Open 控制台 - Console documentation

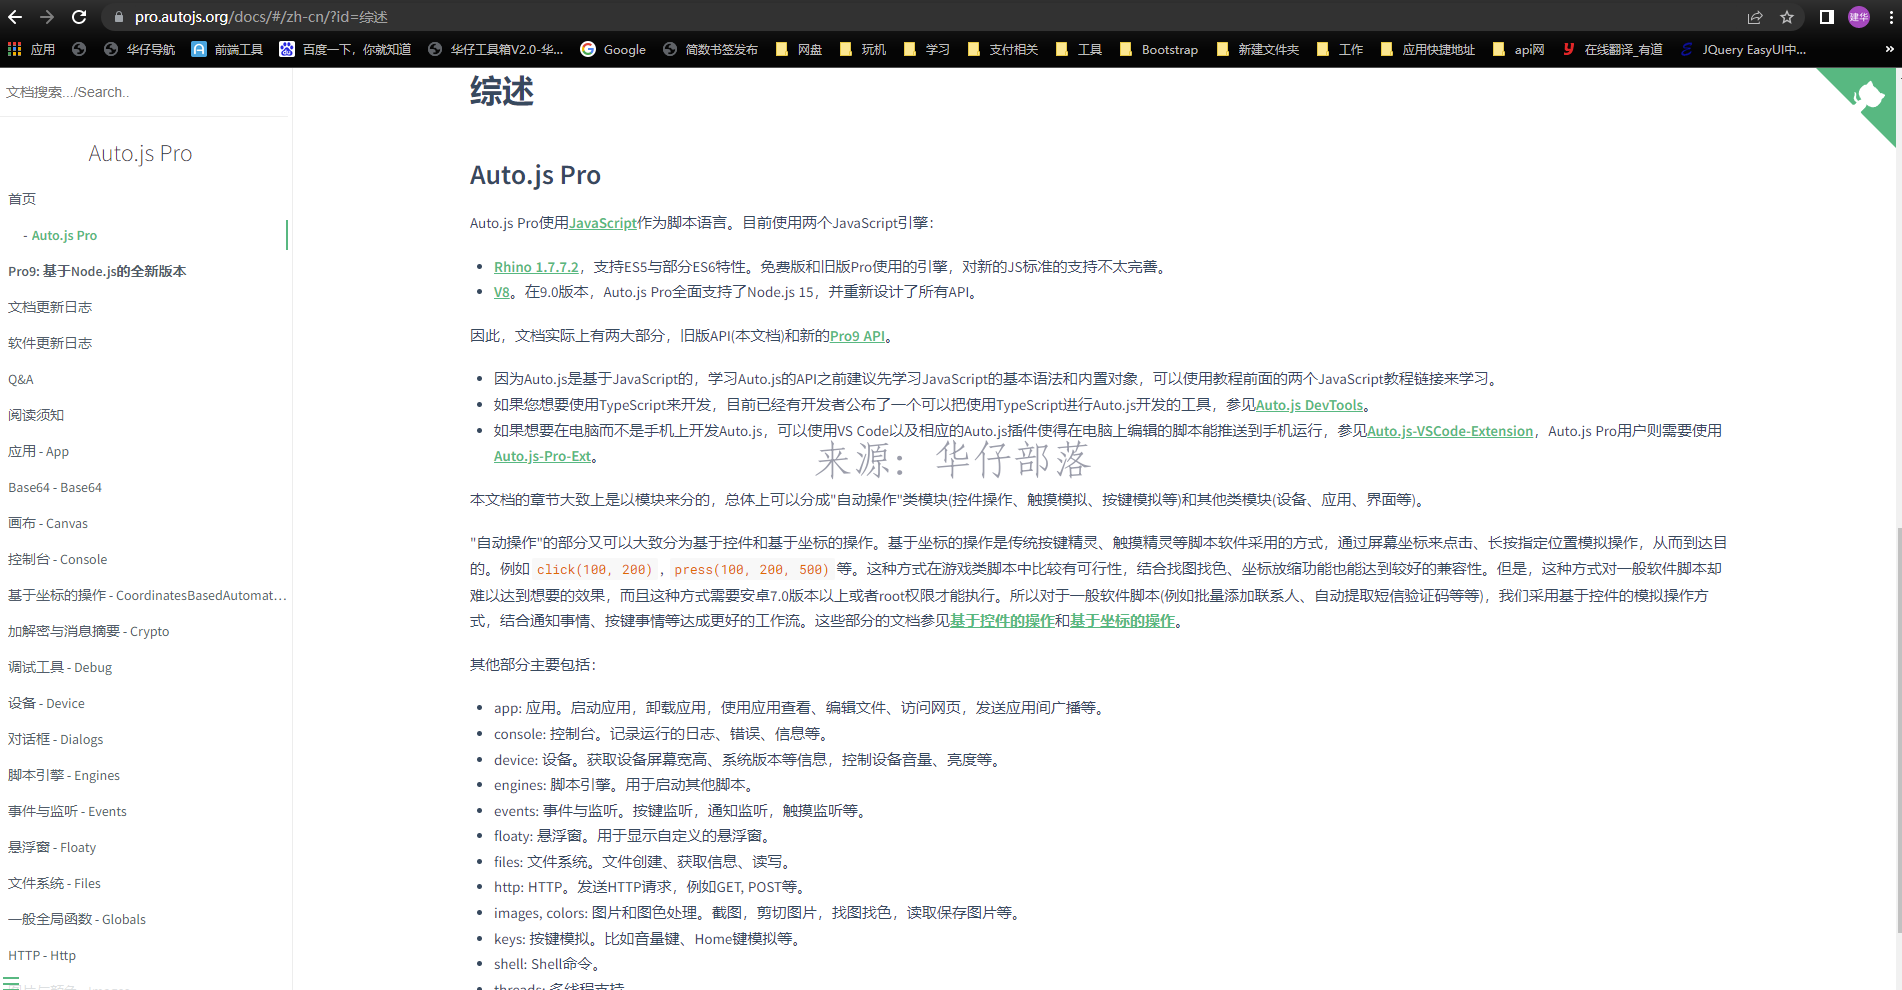click(57, 559)
